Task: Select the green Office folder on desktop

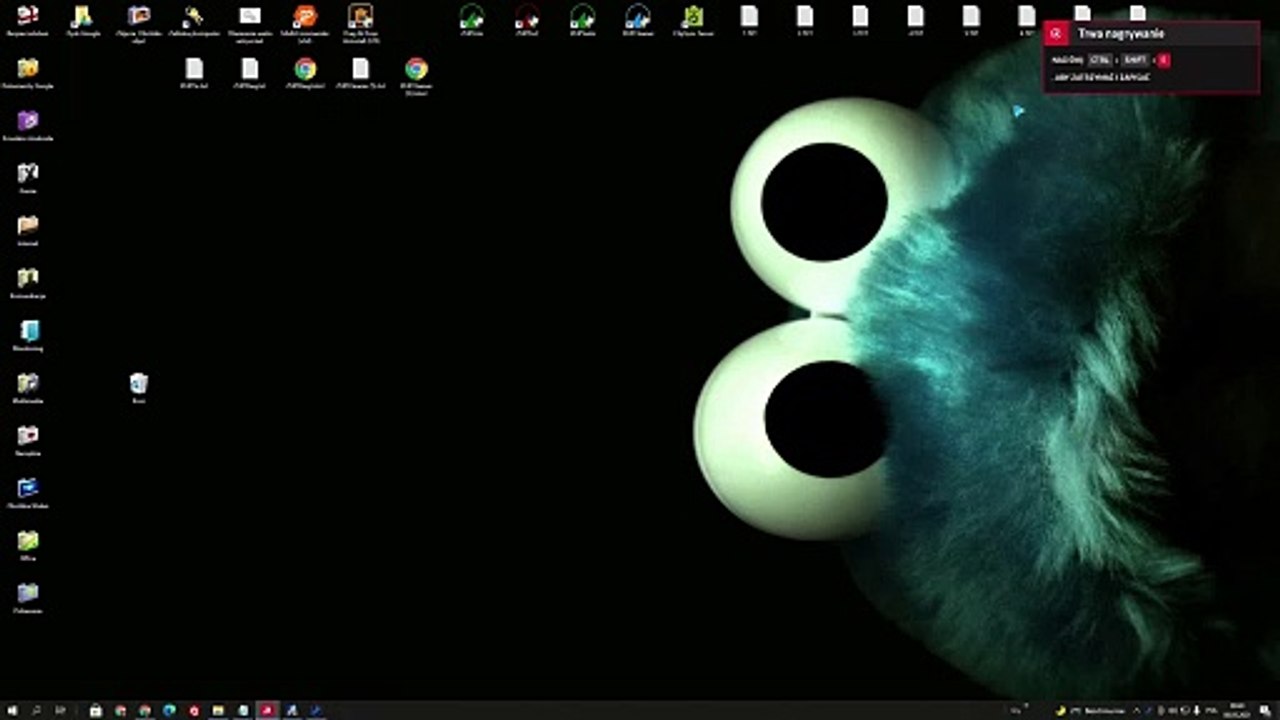Action: (x=28, y=541)
